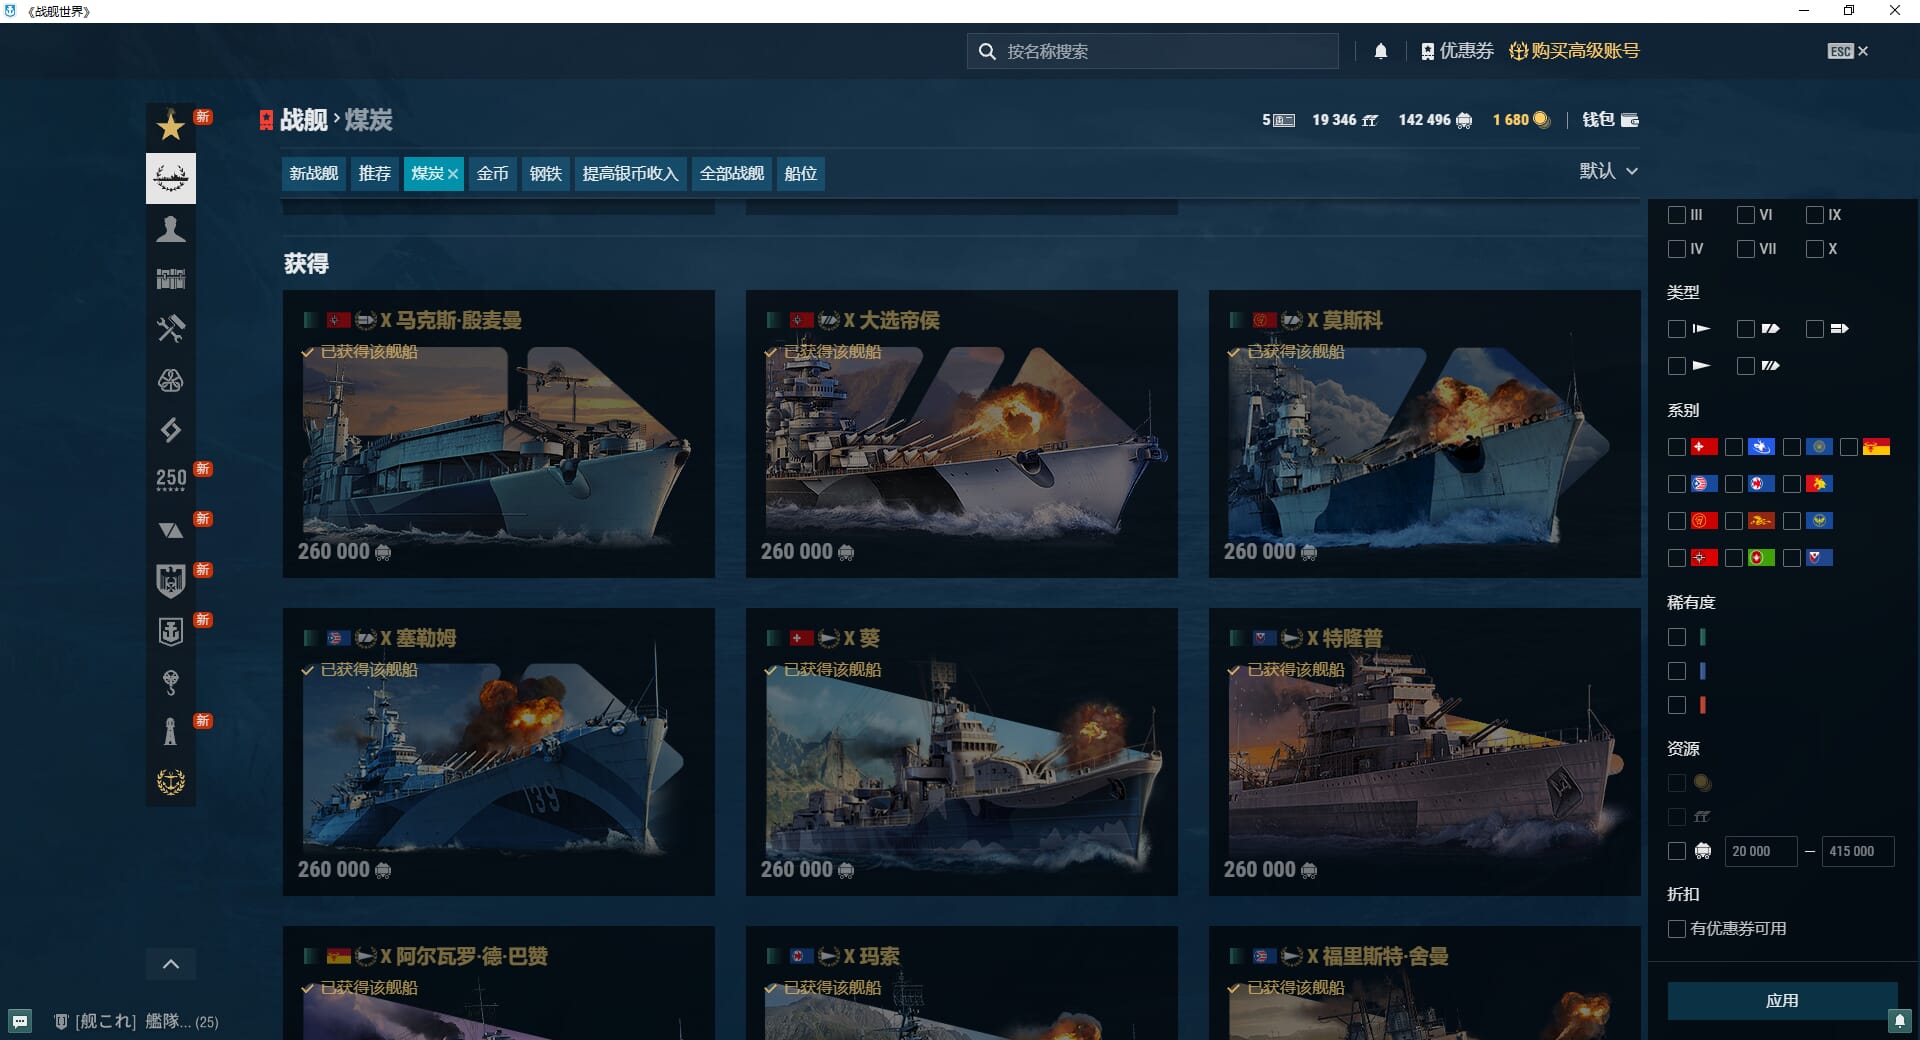Open the star featured section in sidebar
This screenshot has height=1040, width=1920.
[x=171, y=126]
